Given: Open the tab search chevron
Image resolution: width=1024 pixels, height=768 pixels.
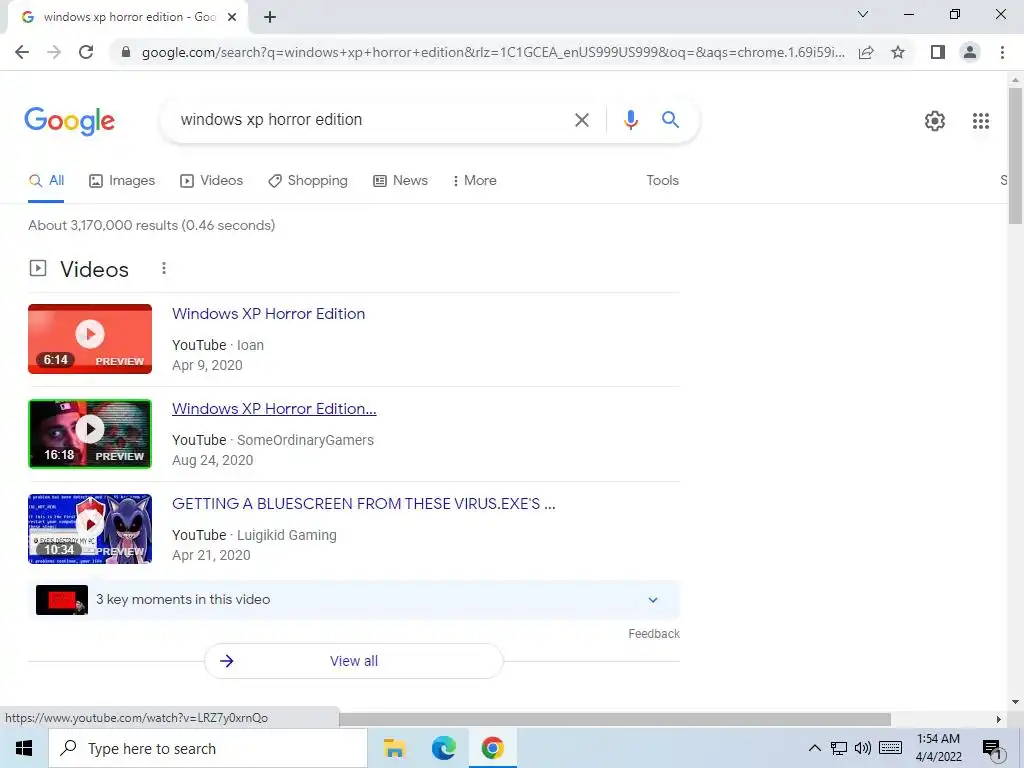Looking at the screenshot, I should tap(863, 14).
